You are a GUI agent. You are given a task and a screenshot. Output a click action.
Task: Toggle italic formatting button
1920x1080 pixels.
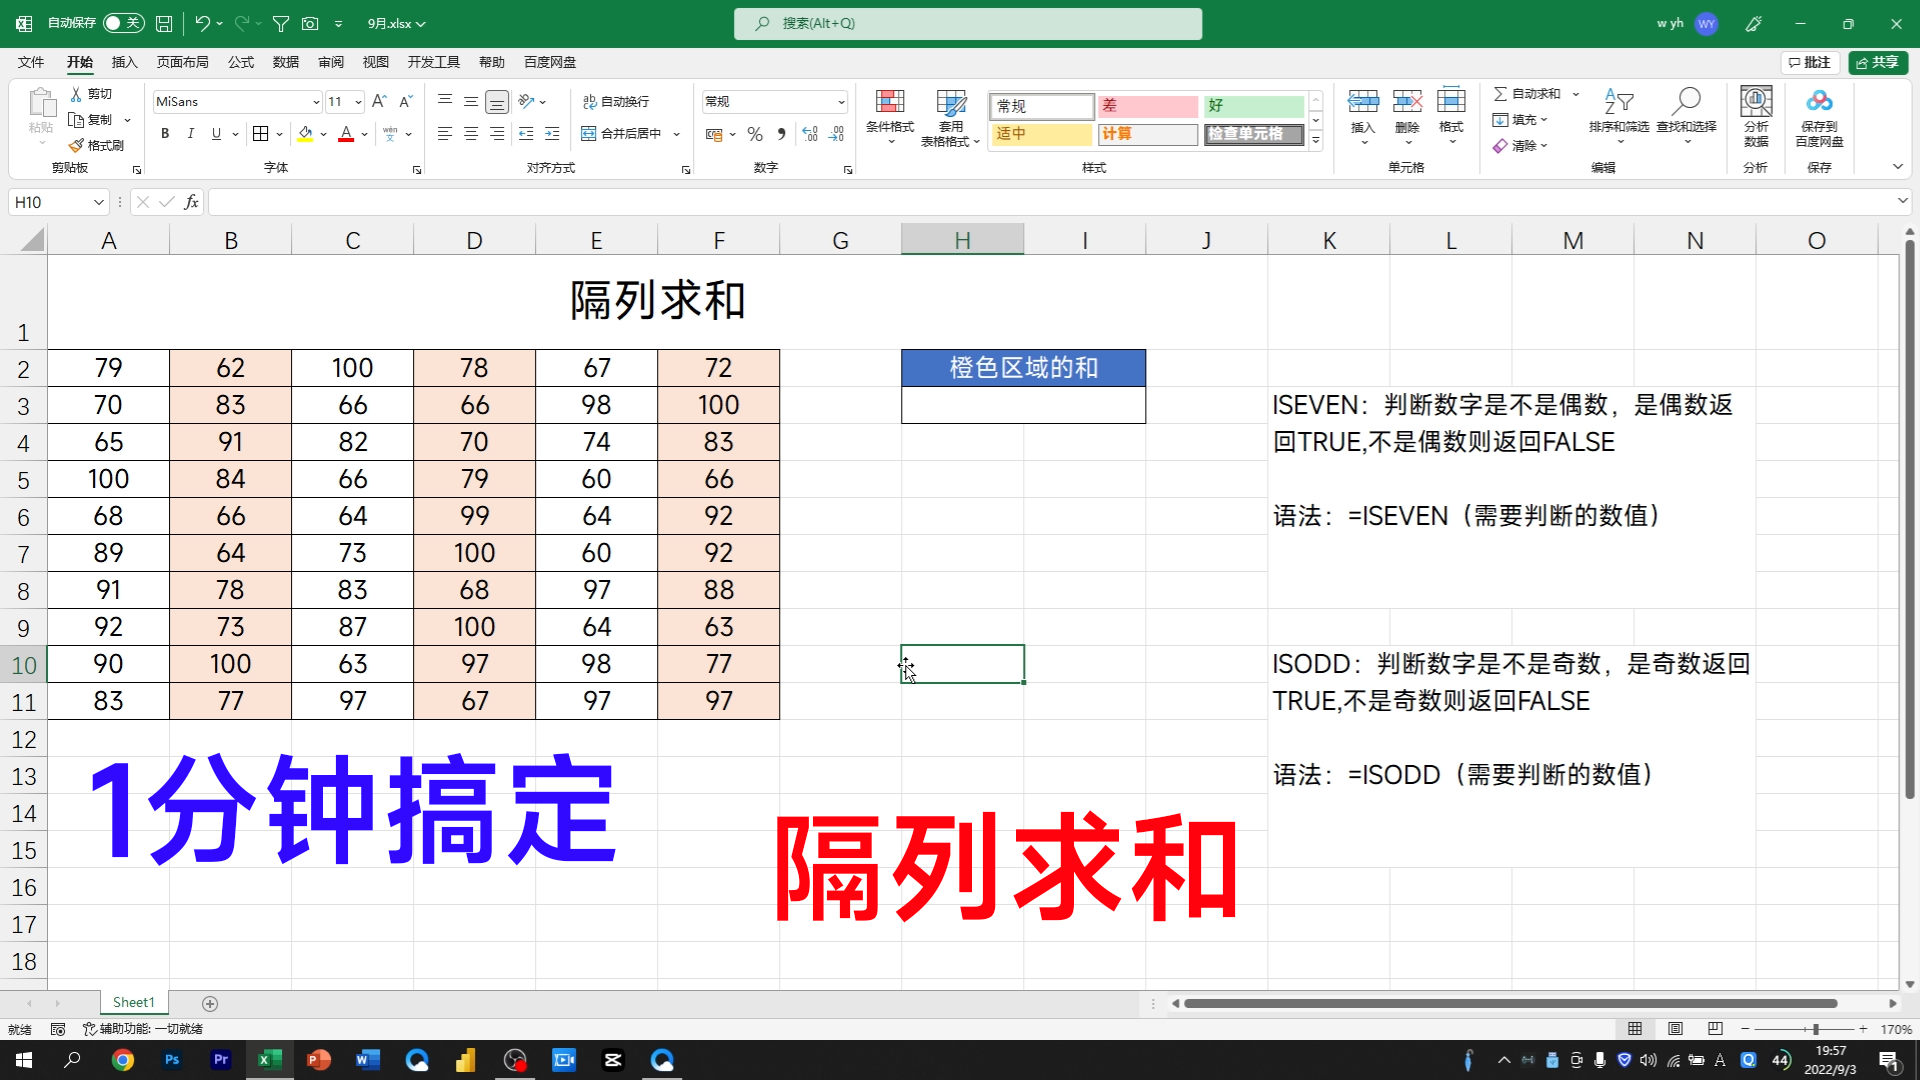click(190, 133)
